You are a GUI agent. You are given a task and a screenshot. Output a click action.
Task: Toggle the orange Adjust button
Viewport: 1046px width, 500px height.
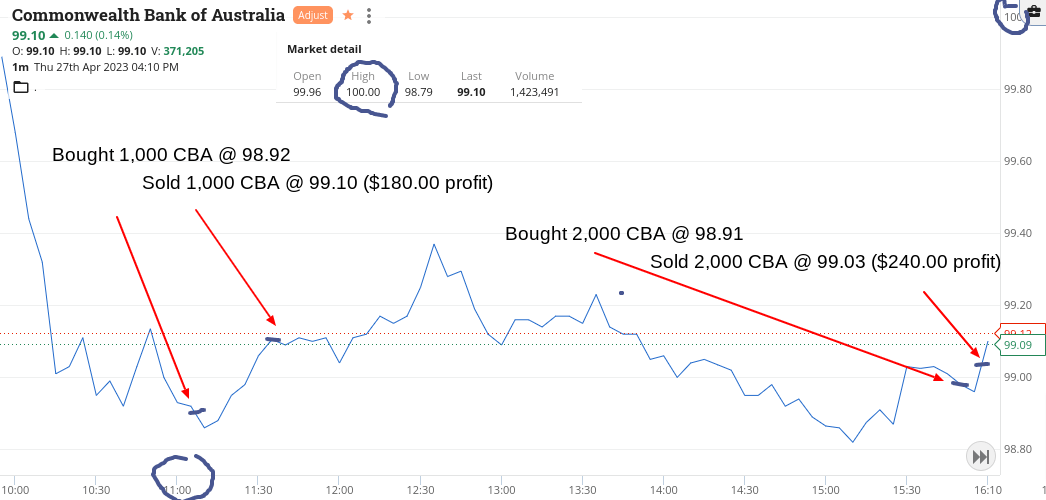pyautogui.click(x=313, y=15)
